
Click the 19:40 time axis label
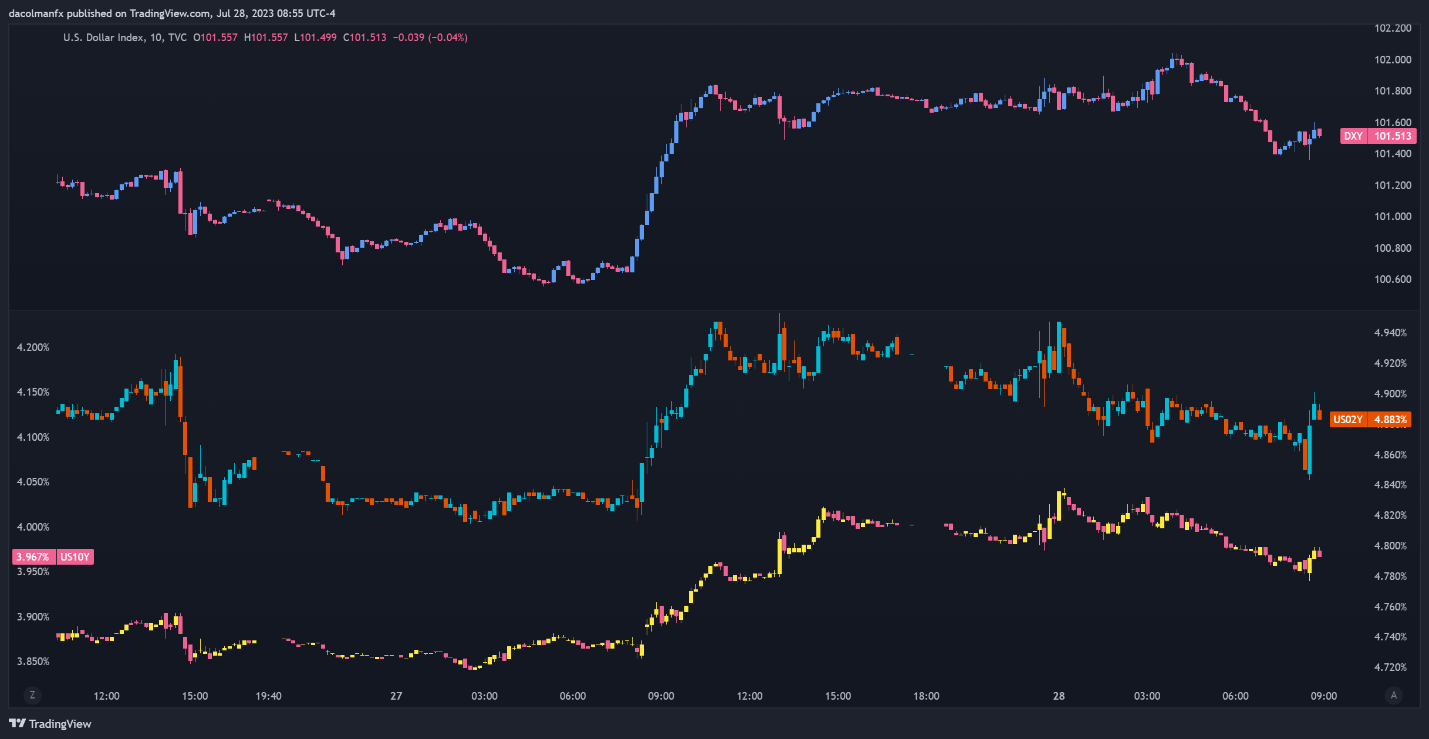tap(268, 696)
